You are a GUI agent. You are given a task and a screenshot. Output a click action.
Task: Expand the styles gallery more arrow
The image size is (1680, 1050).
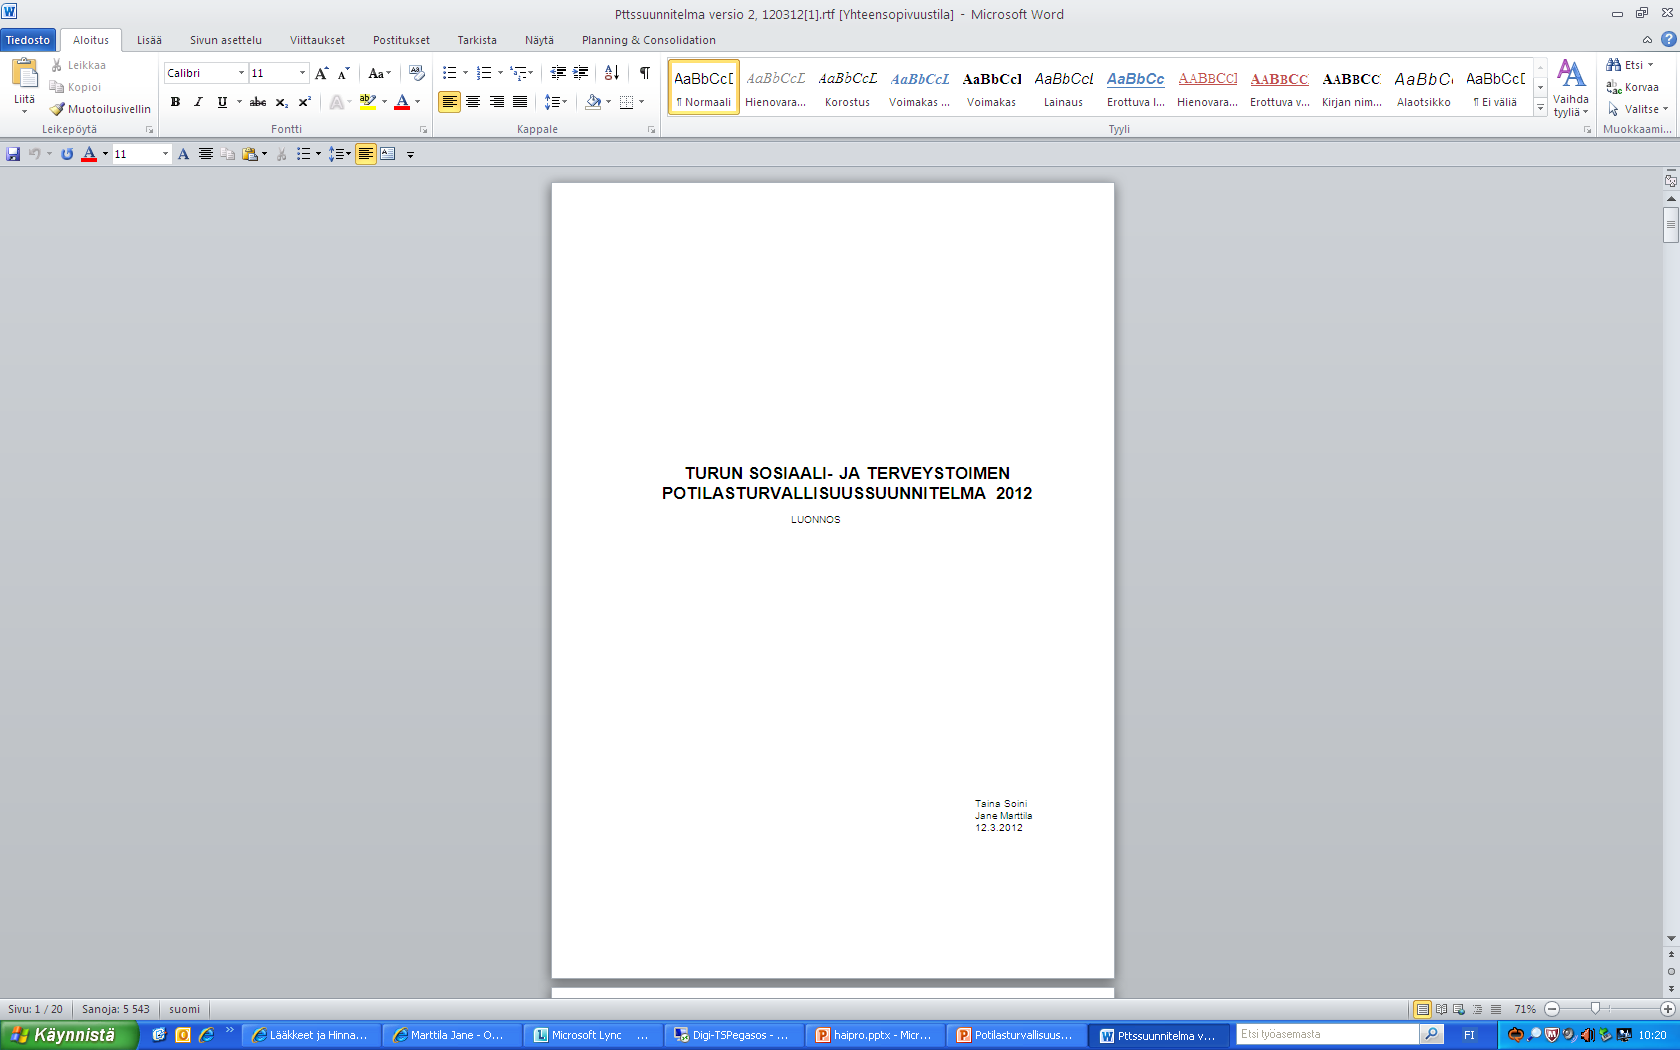1540,108
